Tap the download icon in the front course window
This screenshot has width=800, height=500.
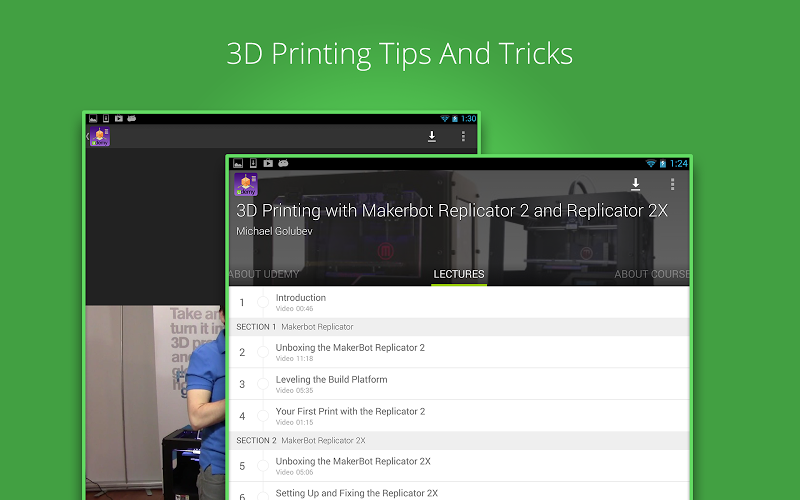click(x=635, y=184)
